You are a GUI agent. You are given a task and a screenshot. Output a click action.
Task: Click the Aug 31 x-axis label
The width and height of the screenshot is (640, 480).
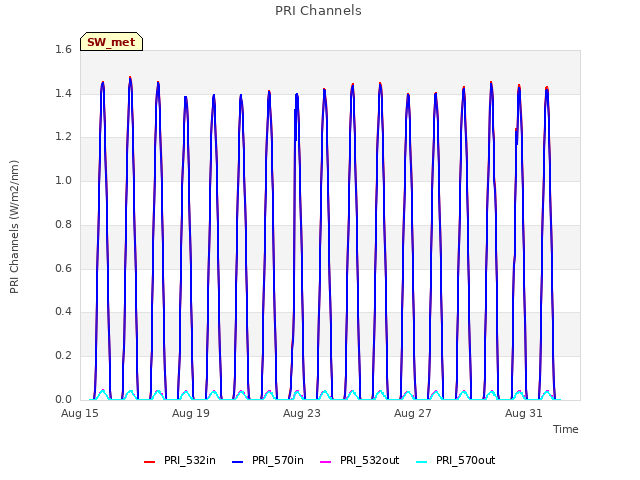point(524,413)
